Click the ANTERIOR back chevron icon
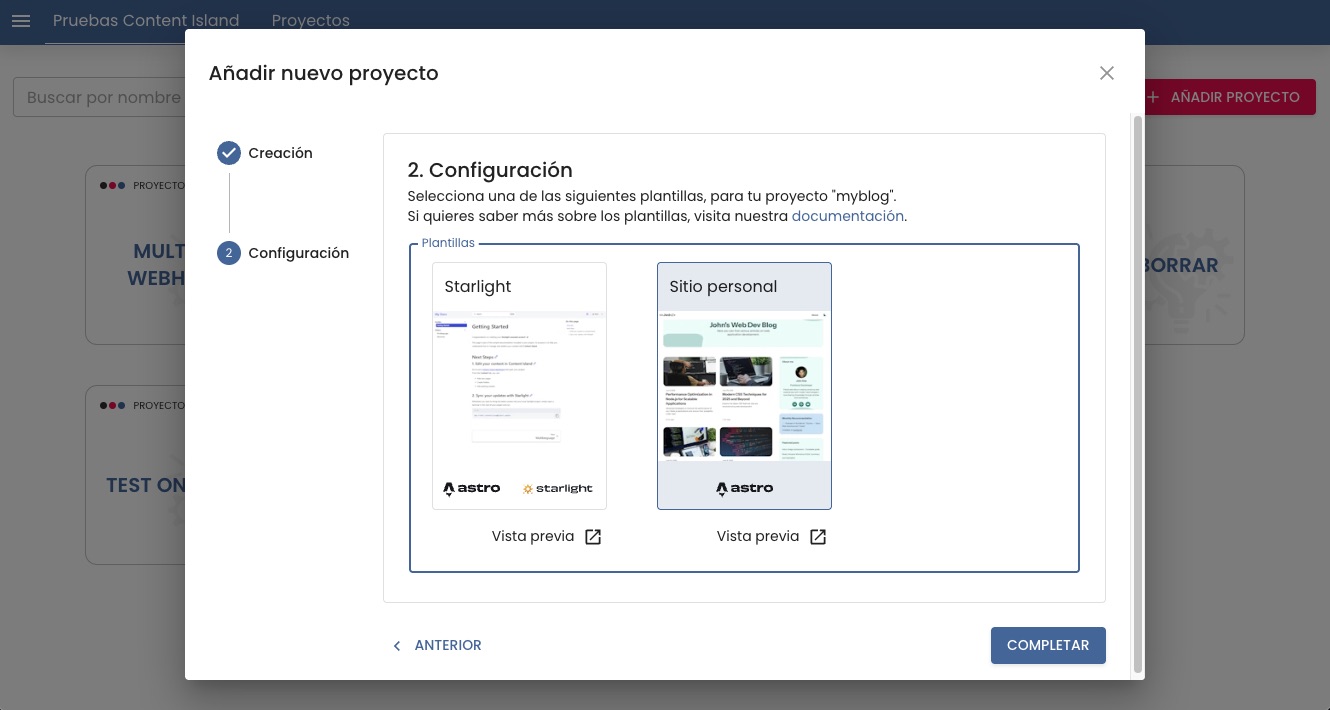1330x710 pixels. pyautogui.click(x=397, y=646)
